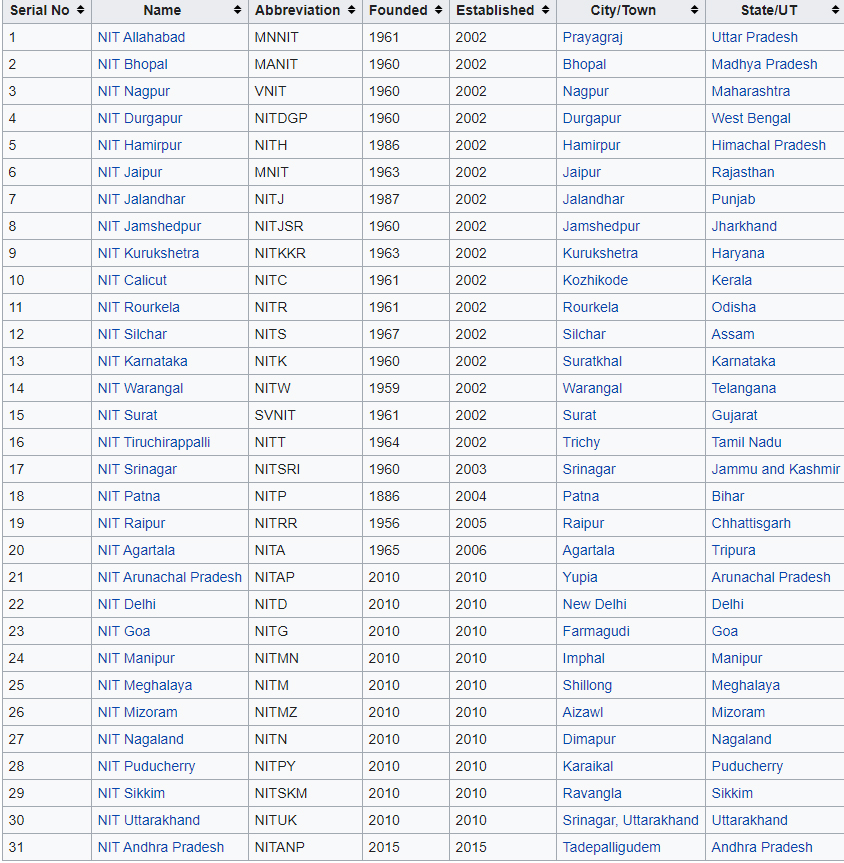Image resolution: width=844 pixels, height=863 pixels.
Task: Open Suratkhal city link
Action: point(592,361)
